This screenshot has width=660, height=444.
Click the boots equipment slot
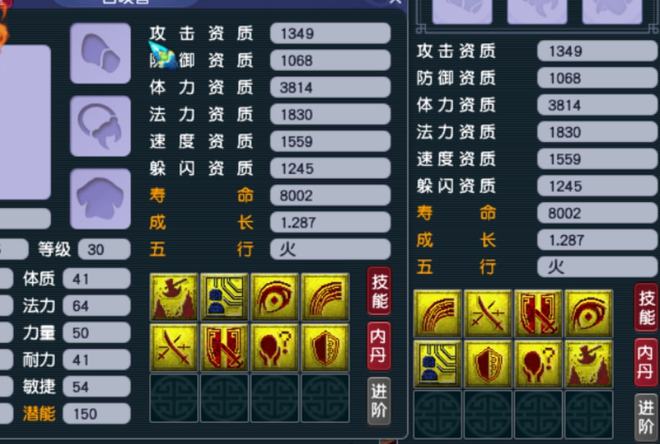coord(100,53)
